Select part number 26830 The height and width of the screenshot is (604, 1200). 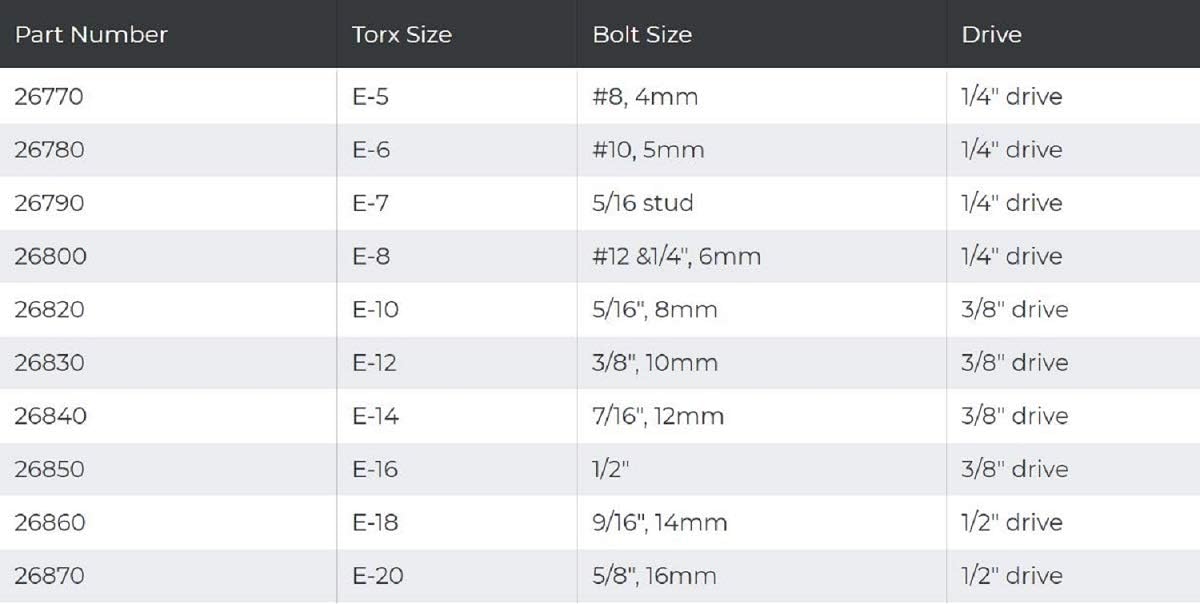50,362
